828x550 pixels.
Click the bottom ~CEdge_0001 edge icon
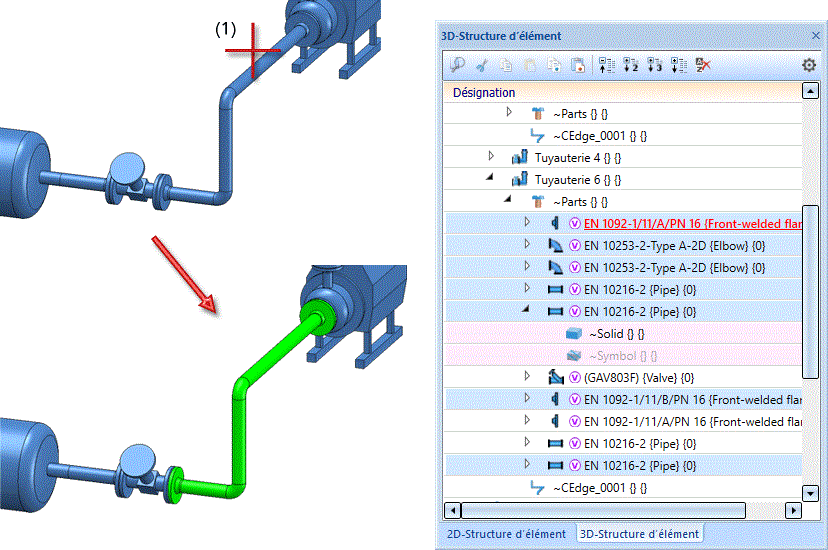point(537,488)
